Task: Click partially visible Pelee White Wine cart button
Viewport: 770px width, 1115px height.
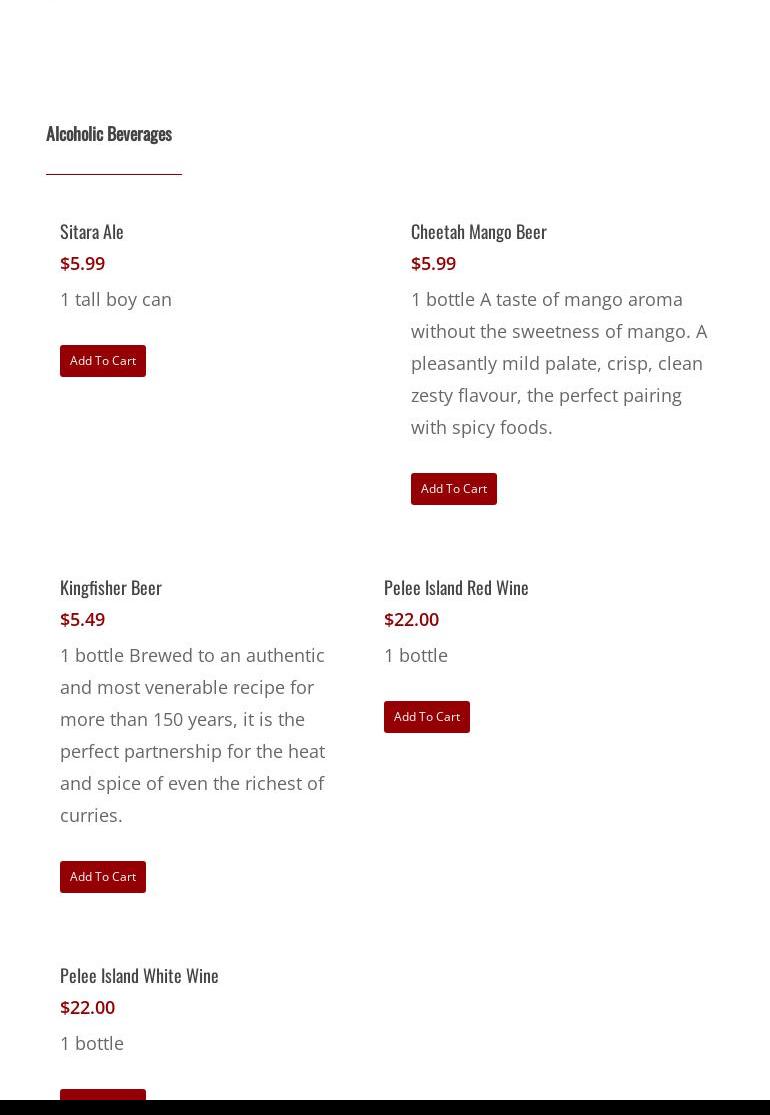Action: (102, 1094)
